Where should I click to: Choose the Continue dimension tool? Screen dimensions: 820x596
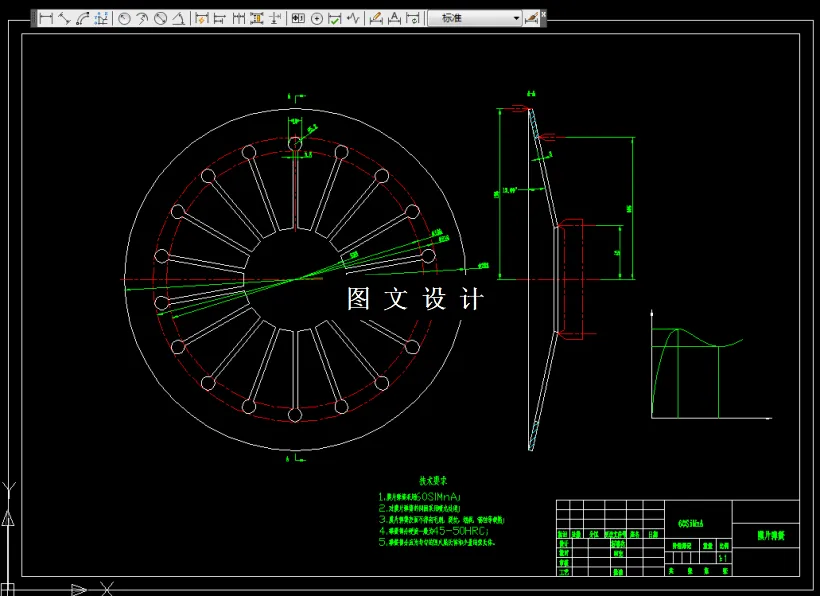click(238, 18)
